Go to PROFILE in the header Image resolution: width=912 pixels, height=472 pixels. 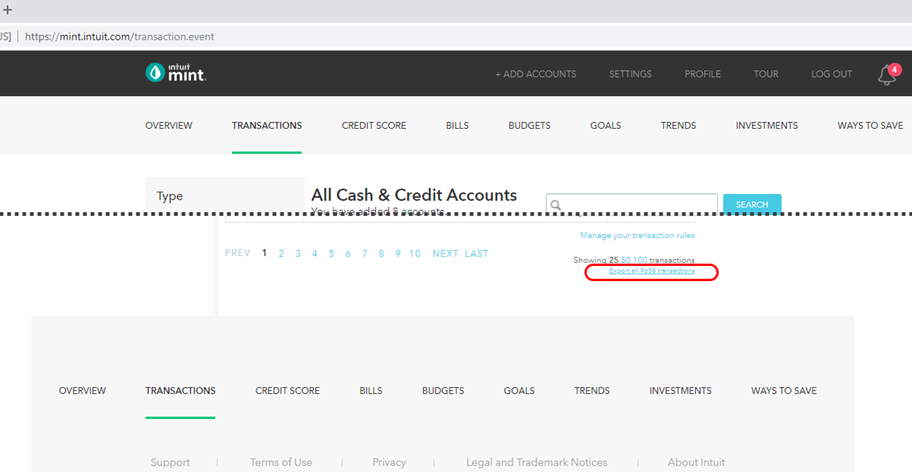(702, 74)
